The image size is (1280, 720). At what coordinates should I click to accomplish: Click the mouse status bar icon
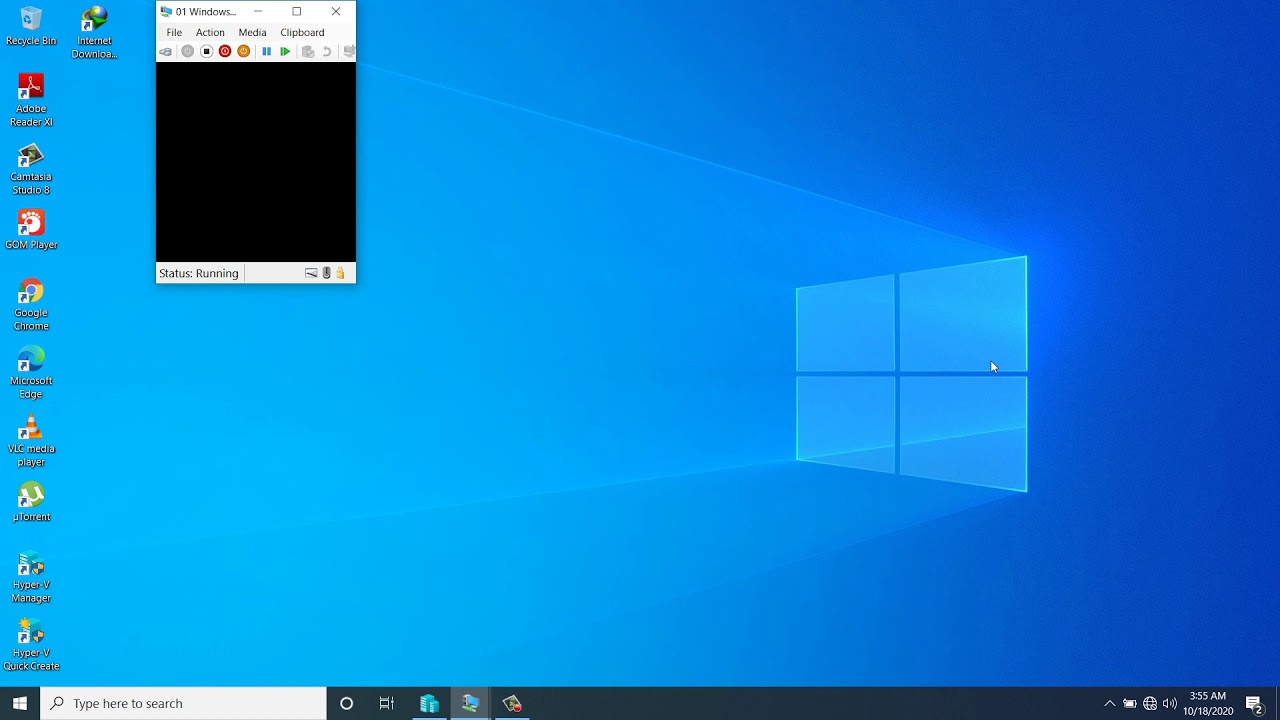(x=326, y=273)
